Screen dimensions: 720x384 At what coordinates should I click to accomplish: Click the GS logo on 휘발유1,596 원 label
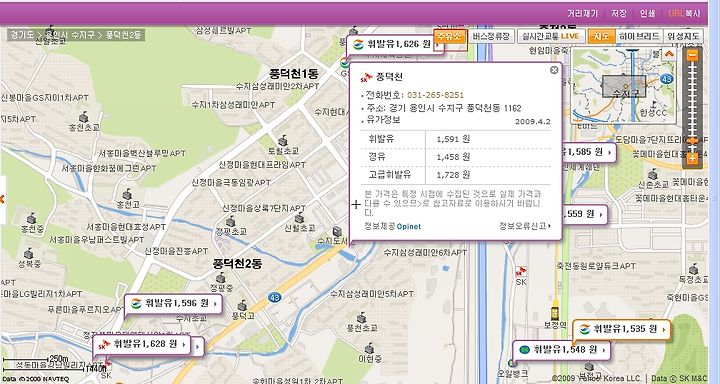tap(136, 303)
